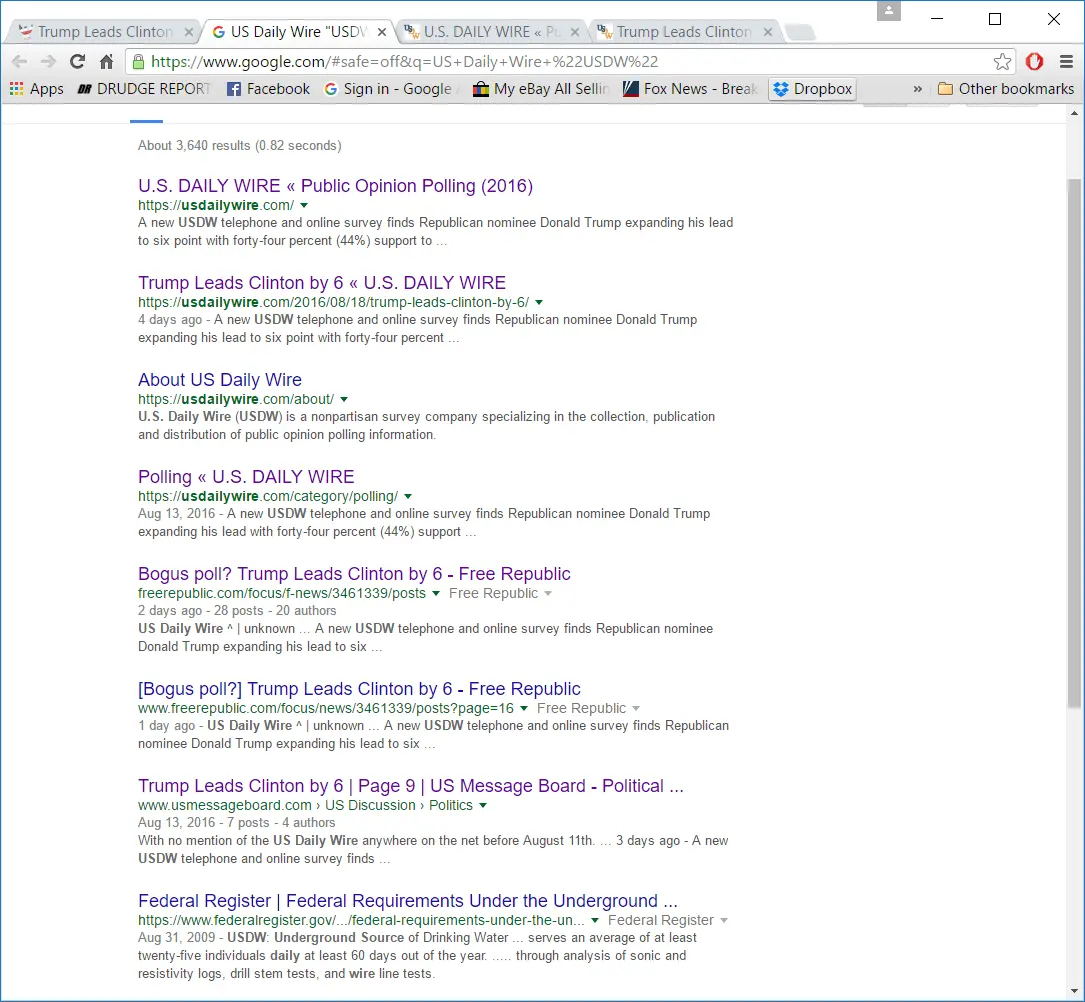Open About US Daily Wire result

tap(219, 380)
